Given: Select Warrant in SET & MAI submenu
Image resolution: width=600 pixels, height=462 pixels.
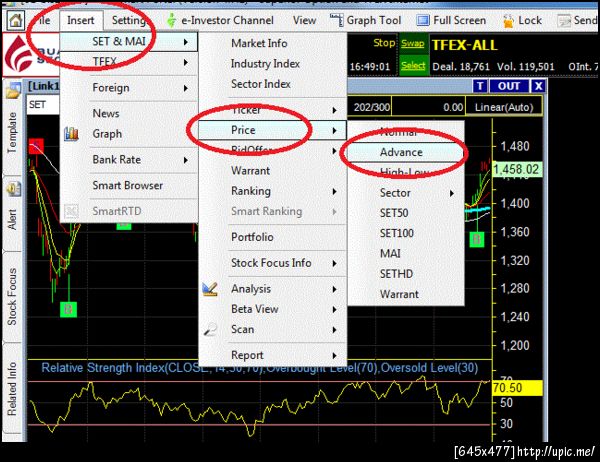Looking at the screenshot, I should tap(272, 171).
